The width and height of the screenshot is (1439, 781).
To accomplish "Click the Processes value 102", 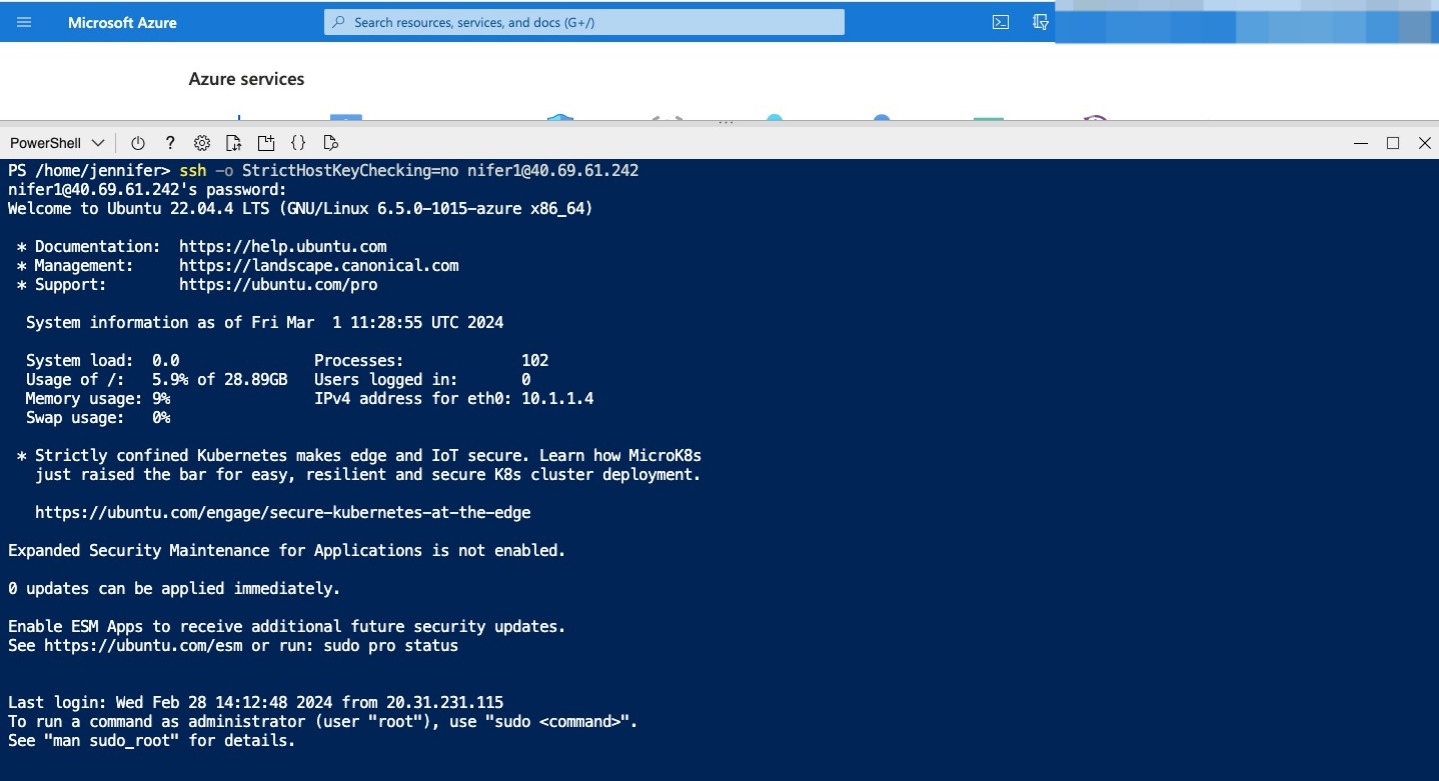I will tap(535, 360).
